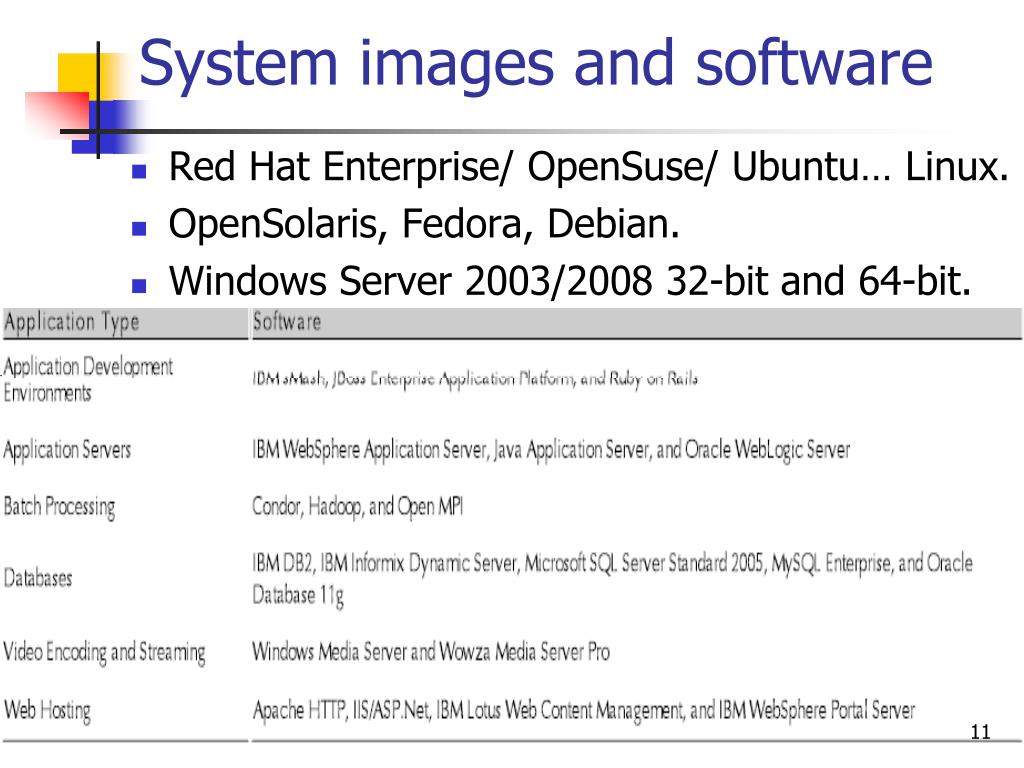Click the IBM sMash, JBoss software cell
Viewport: 1024px width, 768px height.
475,379
